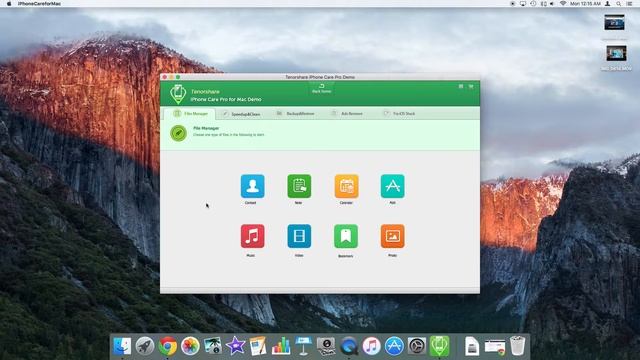Open the Contact file type
Screen dimensions: 640x360
(252, 186)
